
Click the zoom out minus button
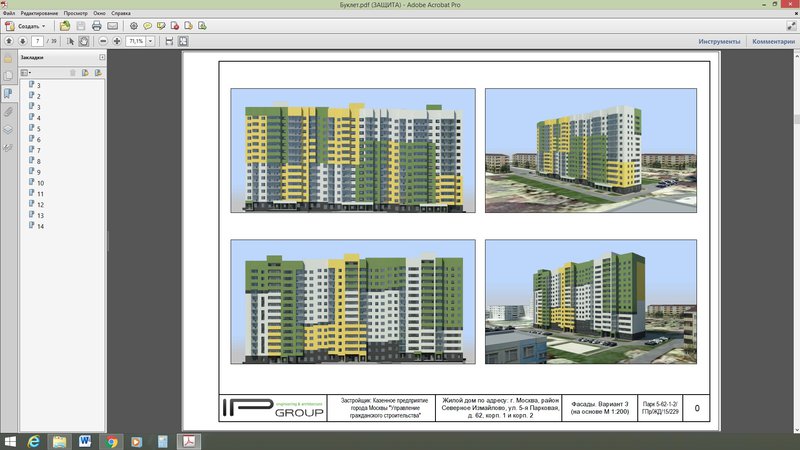102,42
